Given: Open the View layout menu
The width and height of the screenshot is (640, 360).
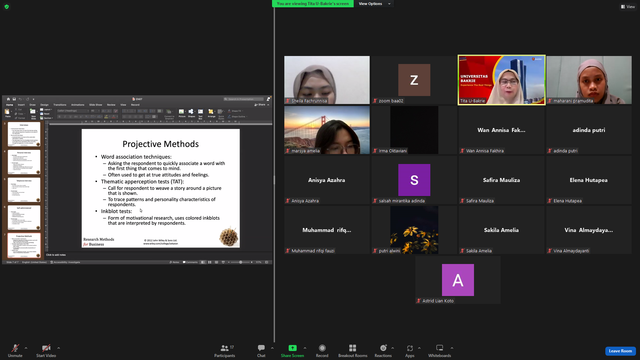Looking at the screenshot, I should (628, 7).
